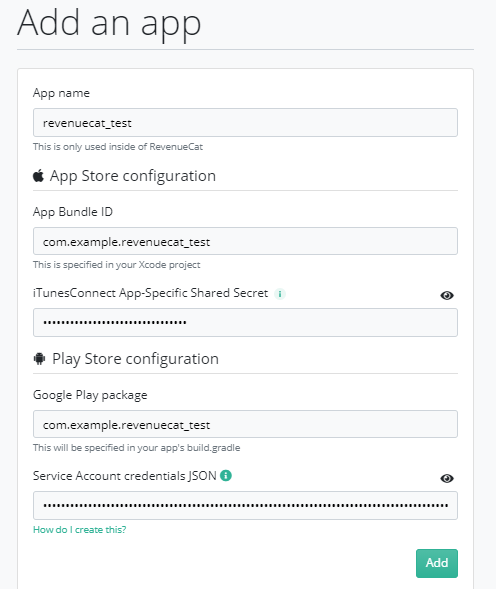Reveal the iTunesConnect Shared Secret with eye icon
The height and width of the screenshot is (589, 496).
(x=447, y=296)
